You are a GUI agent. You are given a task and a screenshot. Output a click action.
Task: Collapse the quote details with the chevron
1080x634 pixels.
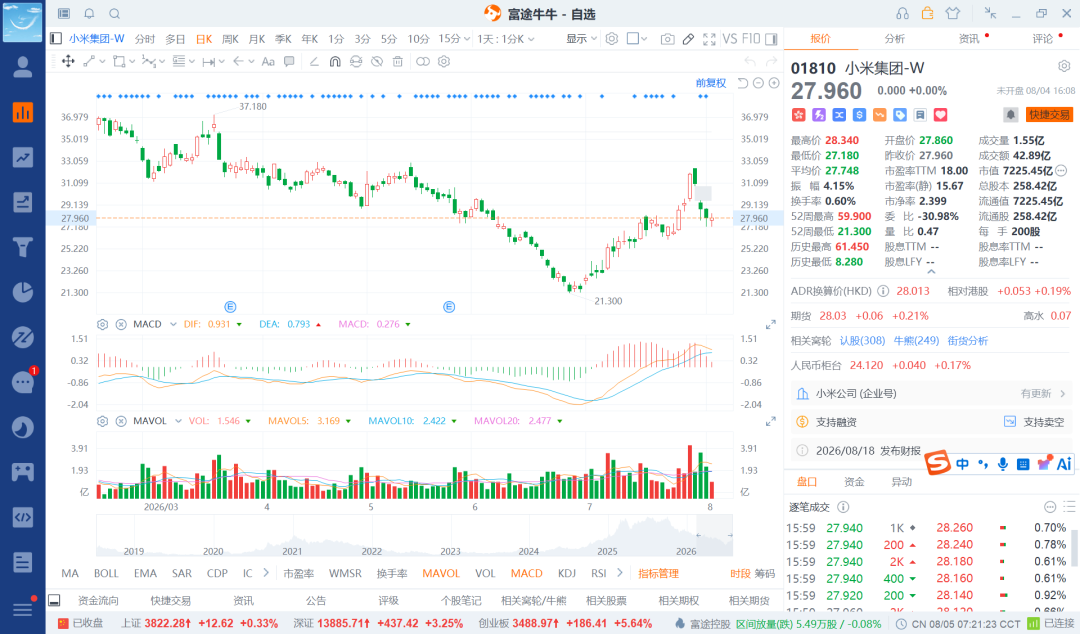[931, 272]
